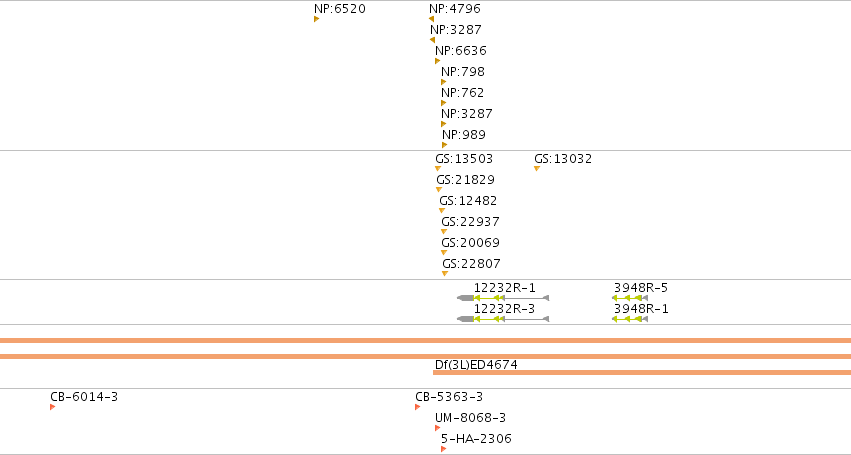Click the downward triangle under GS:13032
Screen dimensions: 851x455
pyautogui.click(x=537, y=169)
